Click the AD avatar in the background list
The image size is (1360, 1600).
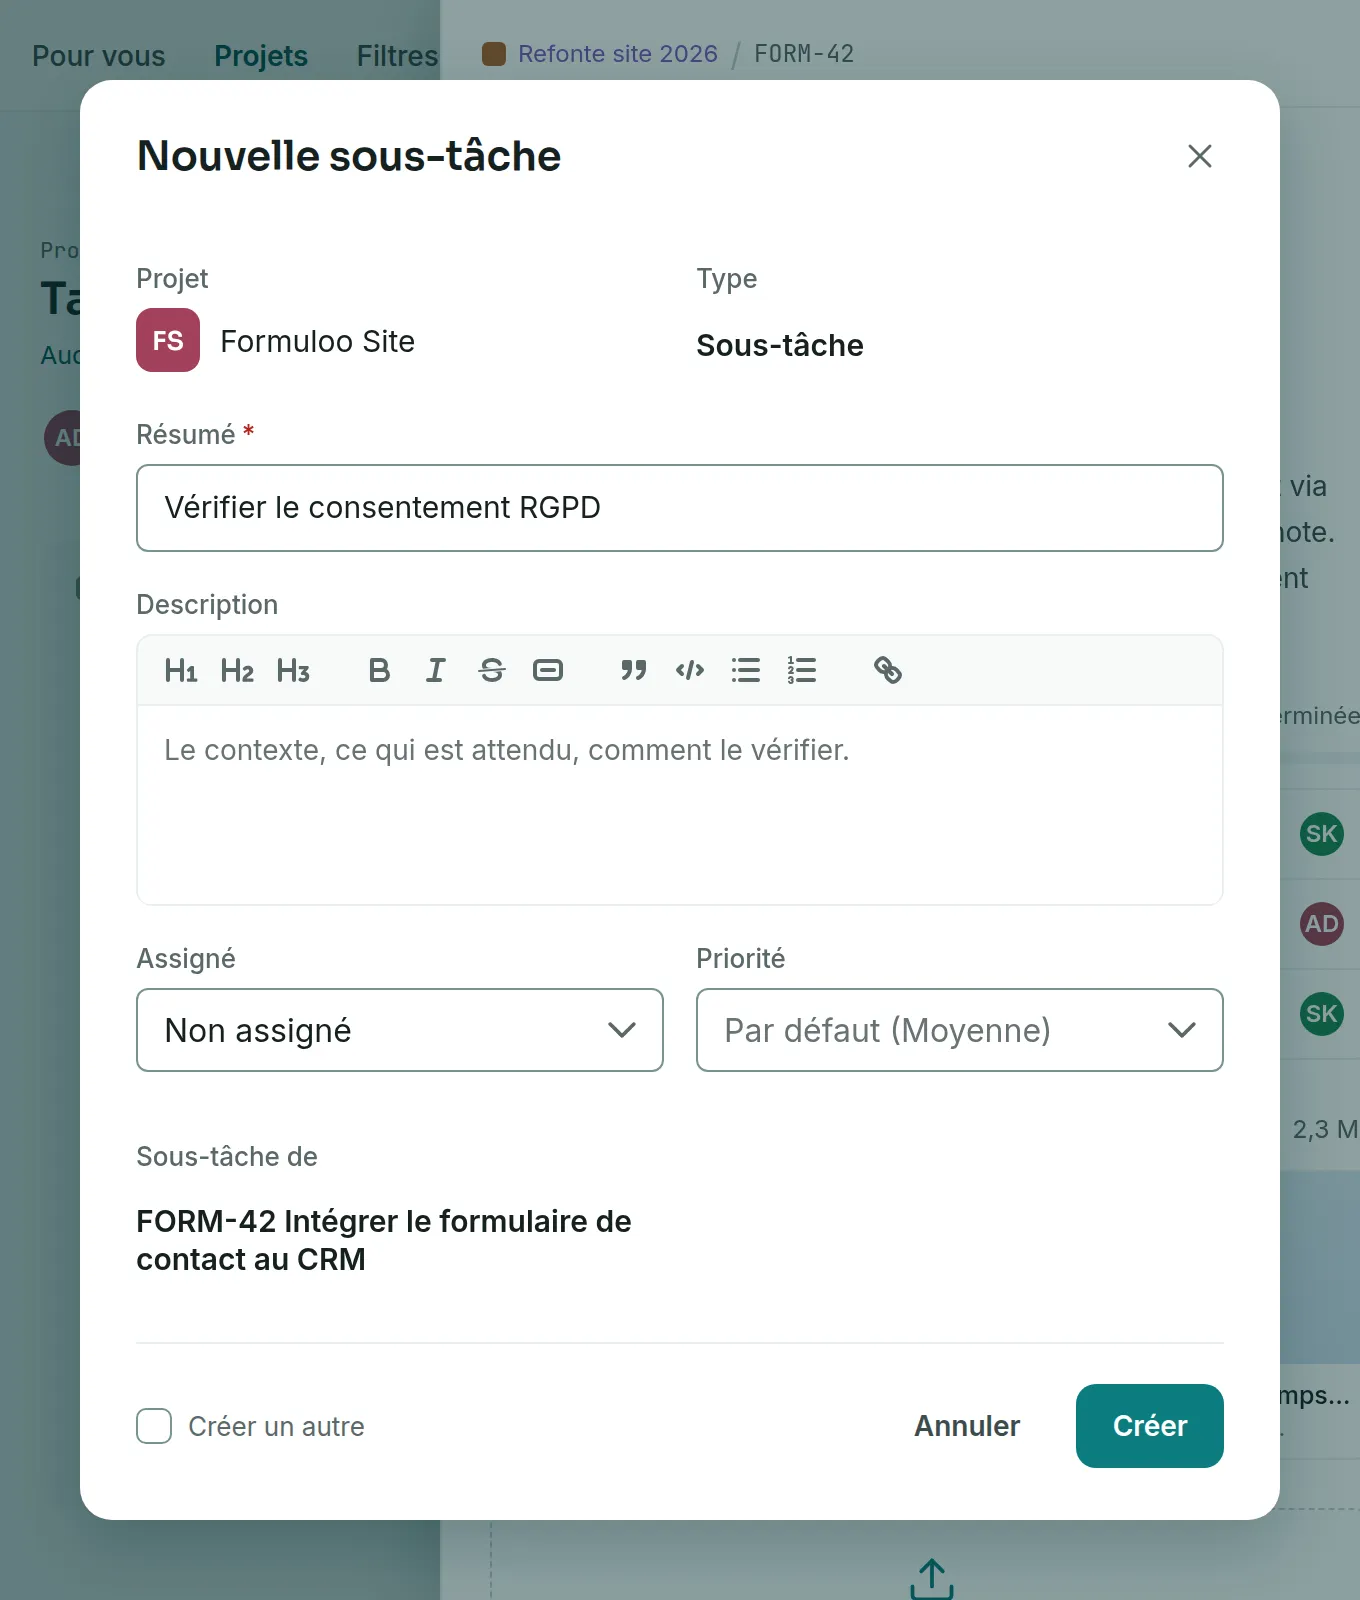1322,924
